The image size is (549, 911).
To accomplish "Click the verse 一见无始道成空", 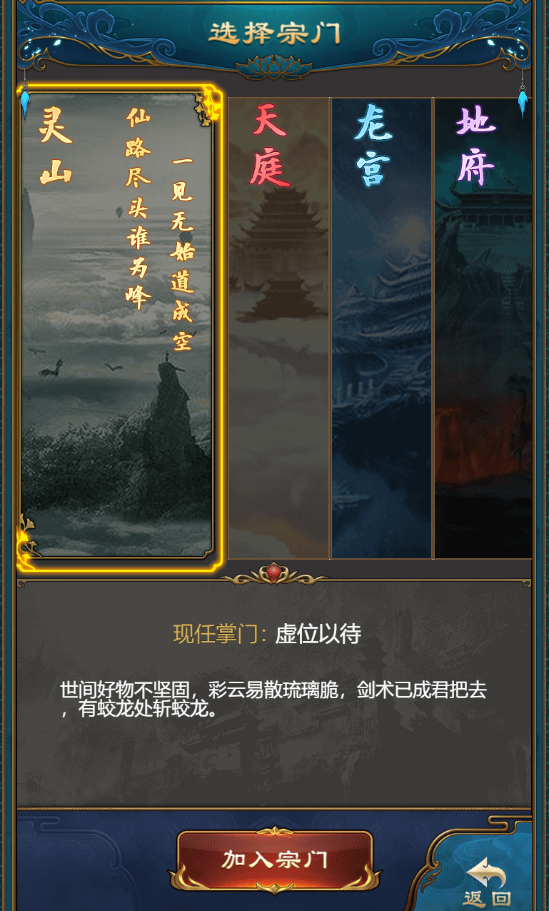I will point(182,252).
